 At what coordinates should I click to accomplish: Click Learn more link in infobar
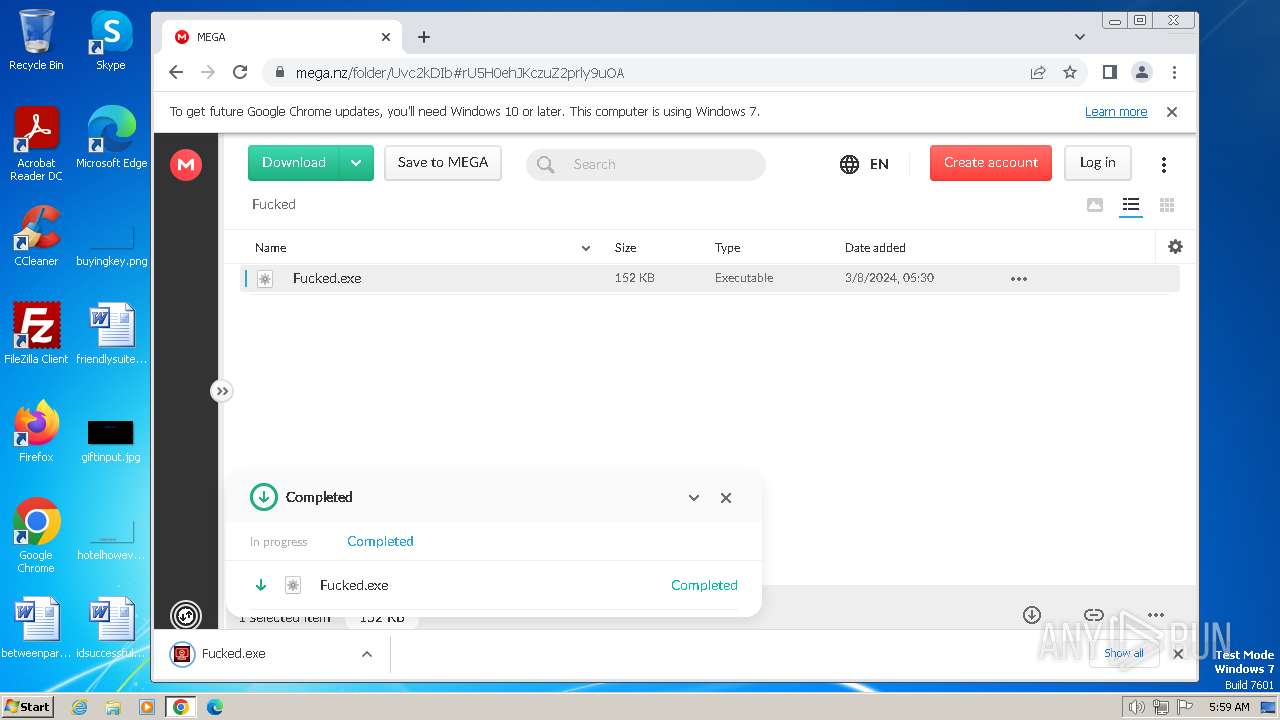pos(1116,112)
